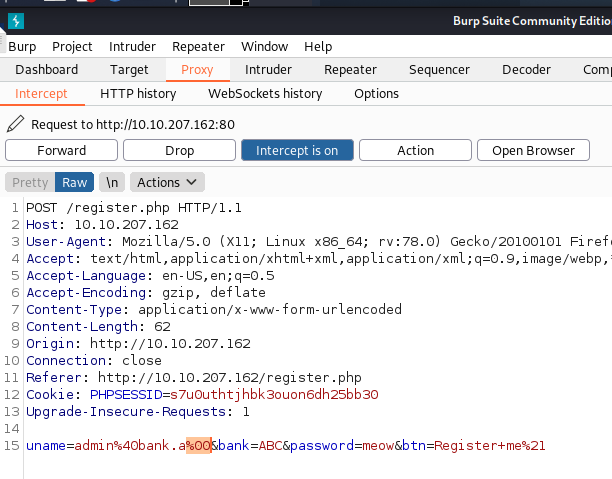Forward the intercepted request
Viewport: 612px width, 479px height.
point(61,150)
